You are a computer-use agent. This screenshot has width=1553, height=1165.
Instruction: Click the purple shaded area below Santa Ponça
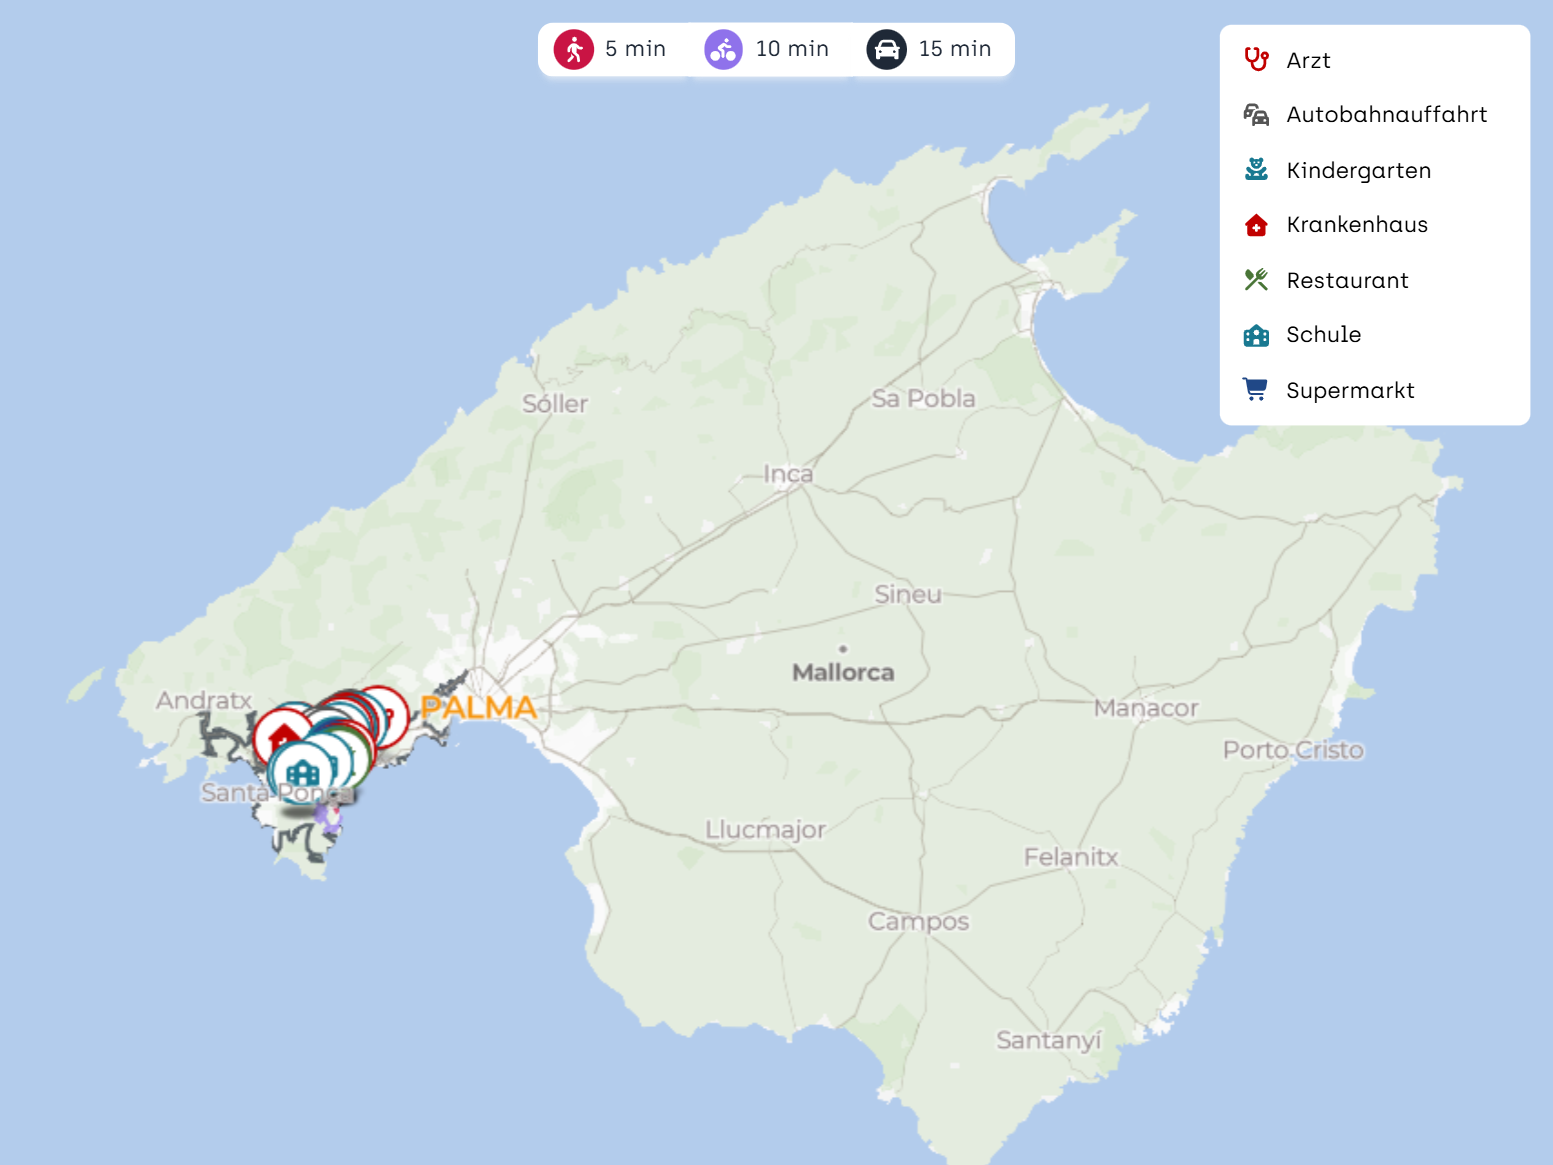[328, 819]
